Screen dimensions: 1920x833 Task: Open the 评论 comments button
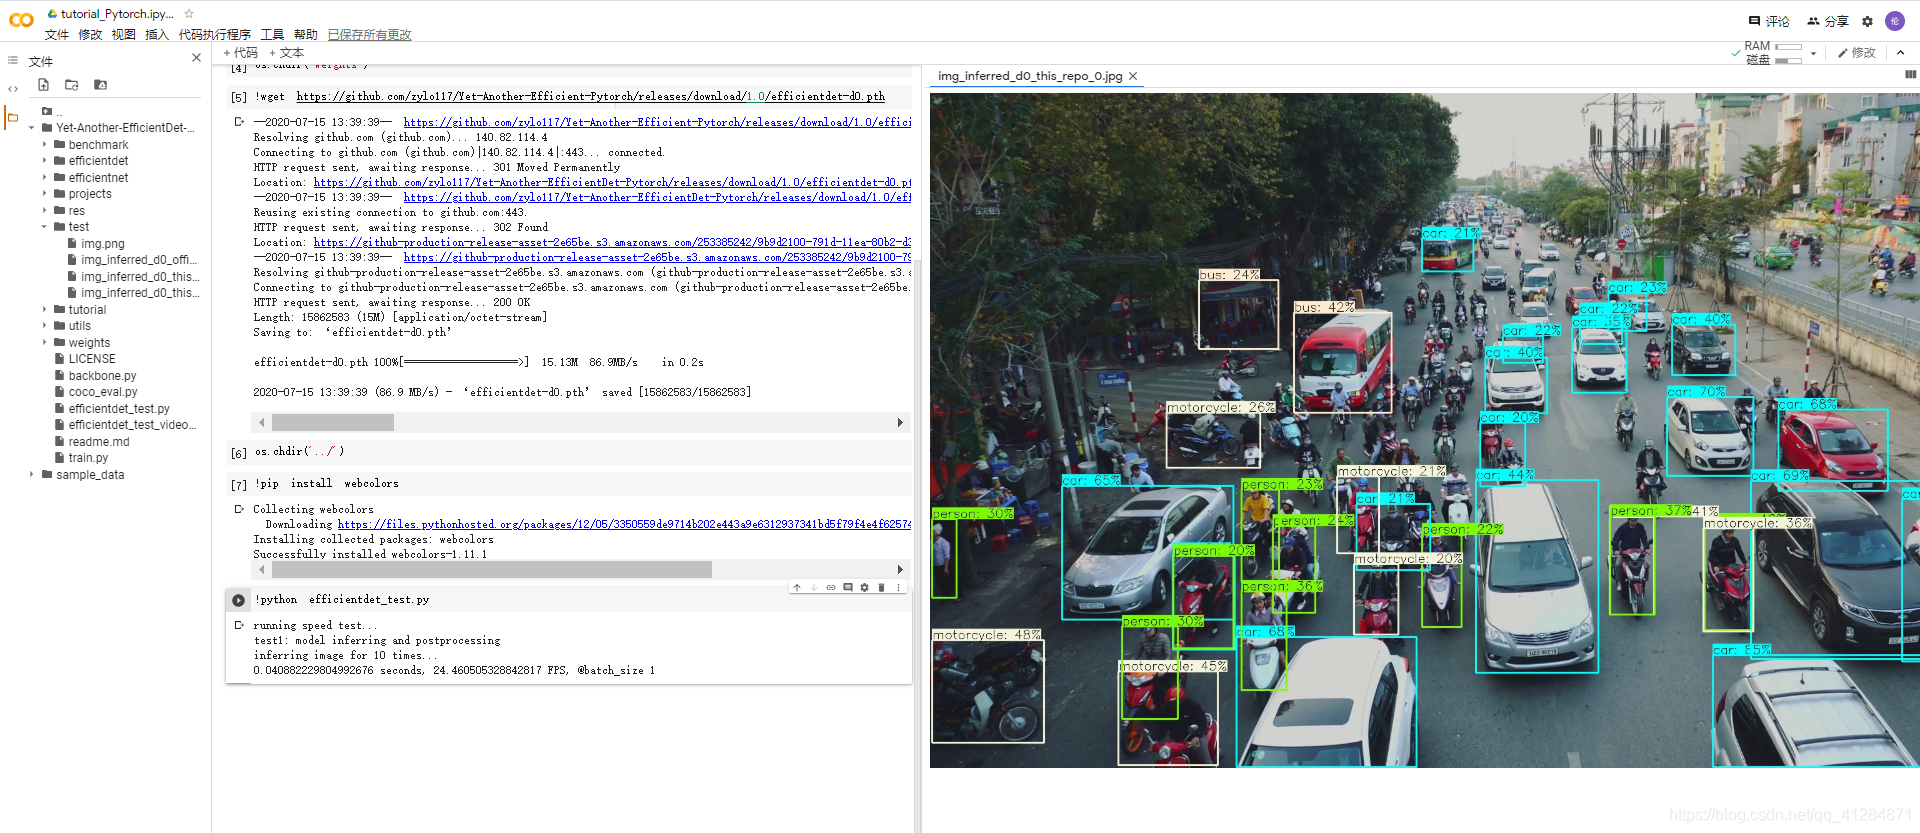click(1769, 21)
